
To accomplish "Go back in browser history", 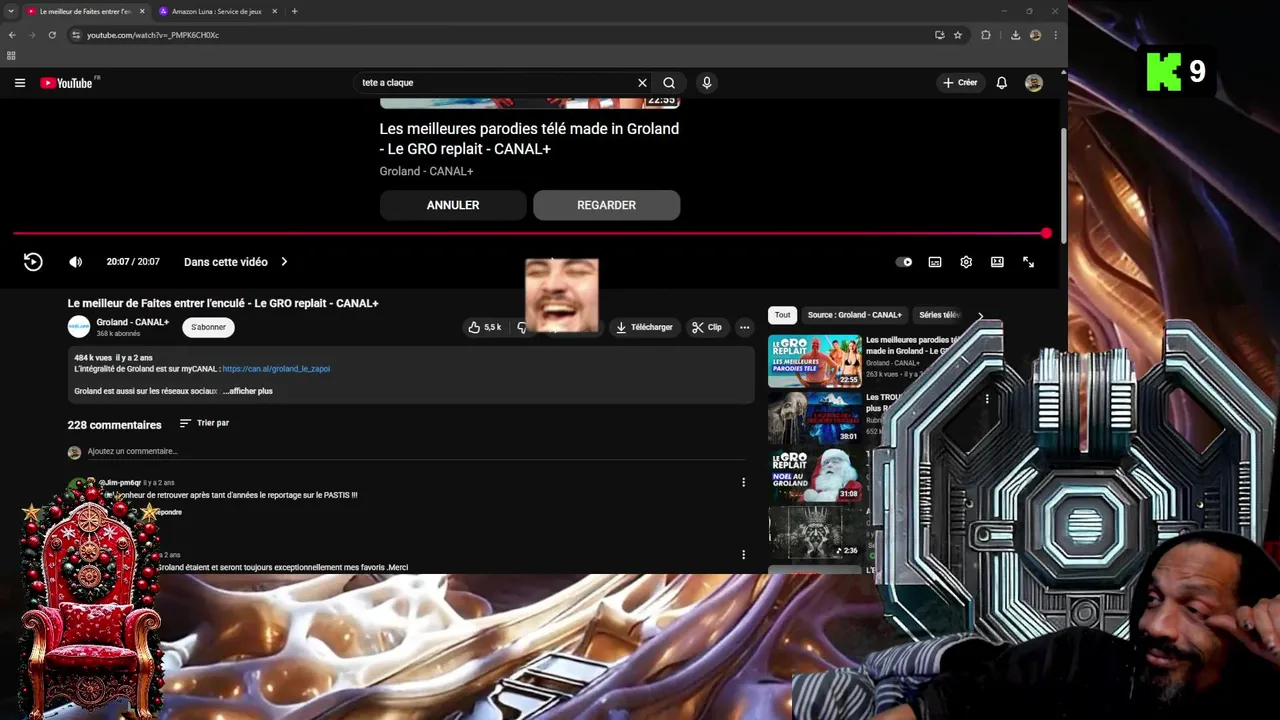I will tap(12, 35).
